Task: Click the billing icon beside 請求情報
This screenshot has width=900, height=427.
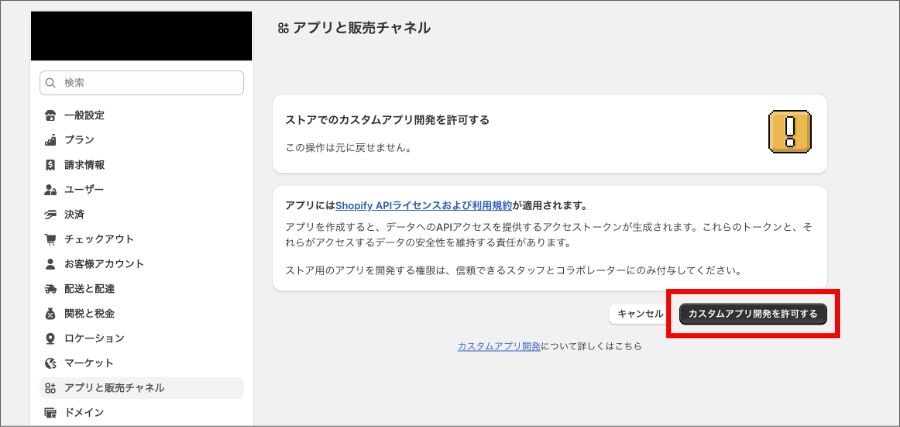Action: pos(51,165)
